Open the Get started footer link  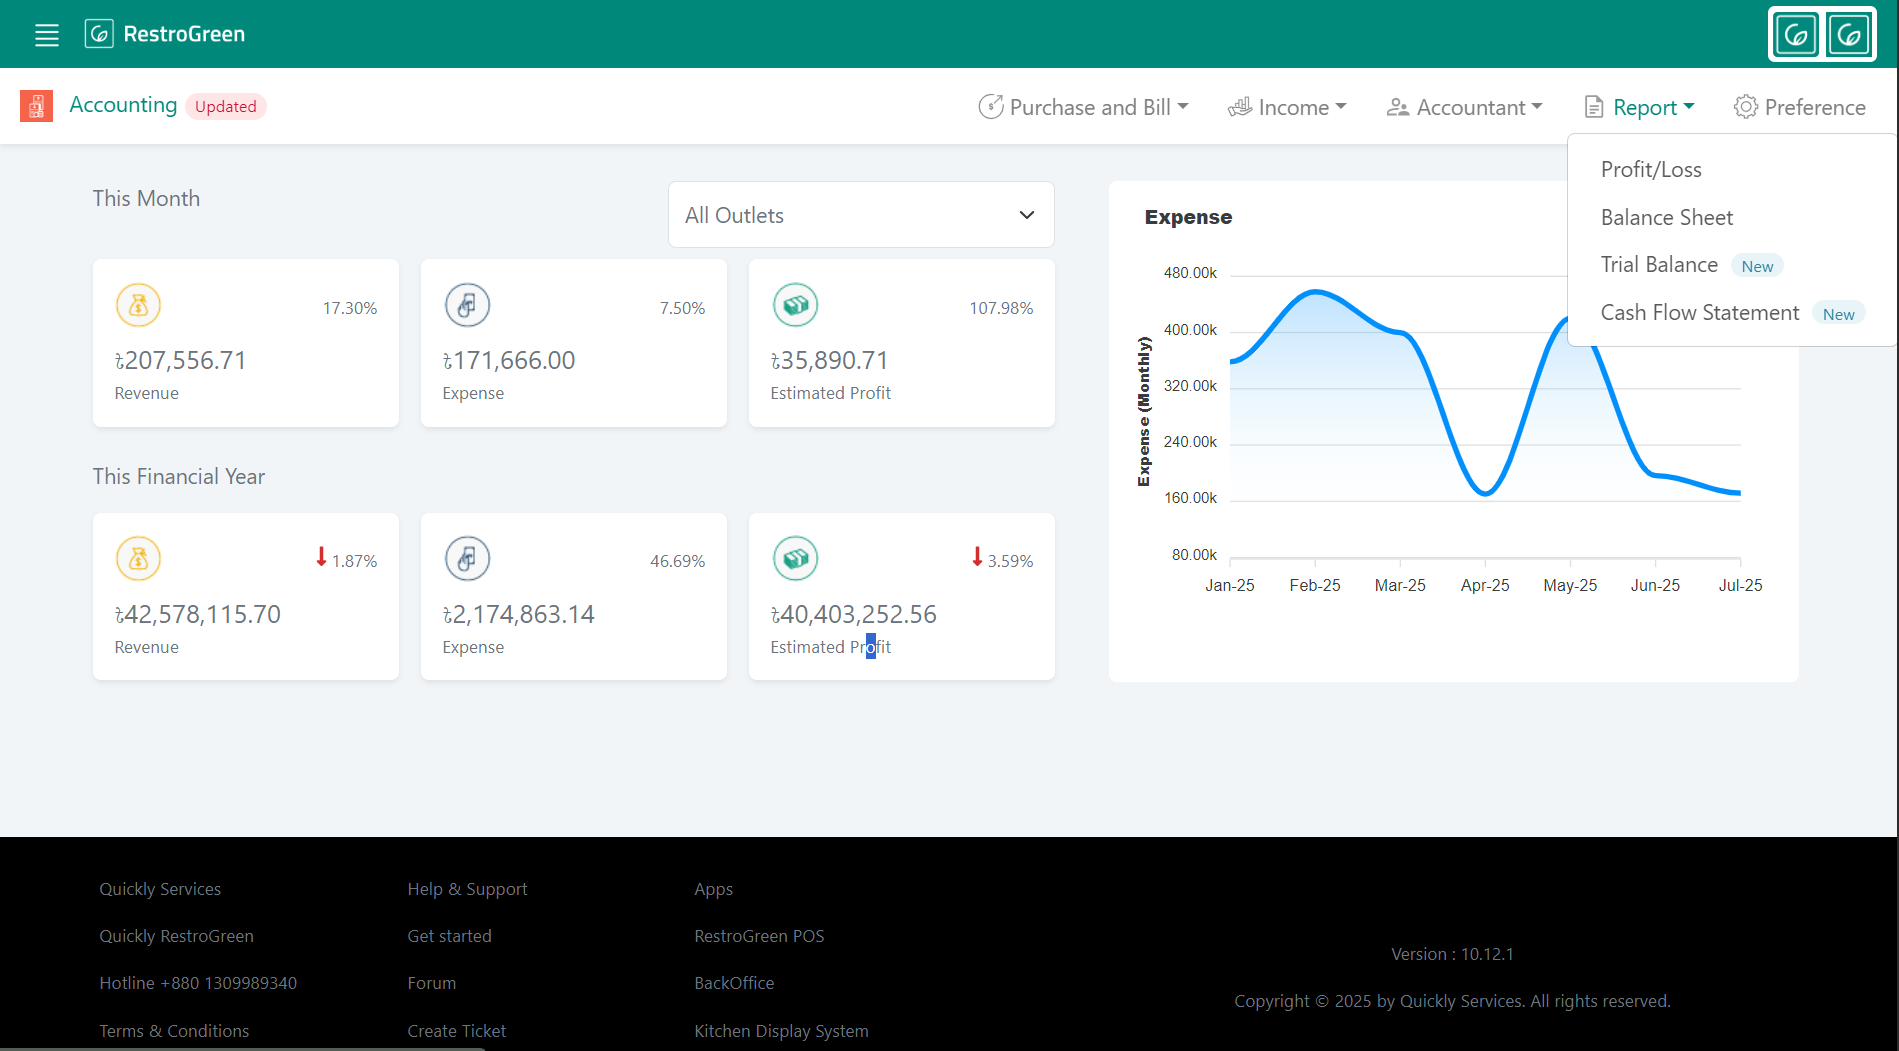tap(449, 936)
